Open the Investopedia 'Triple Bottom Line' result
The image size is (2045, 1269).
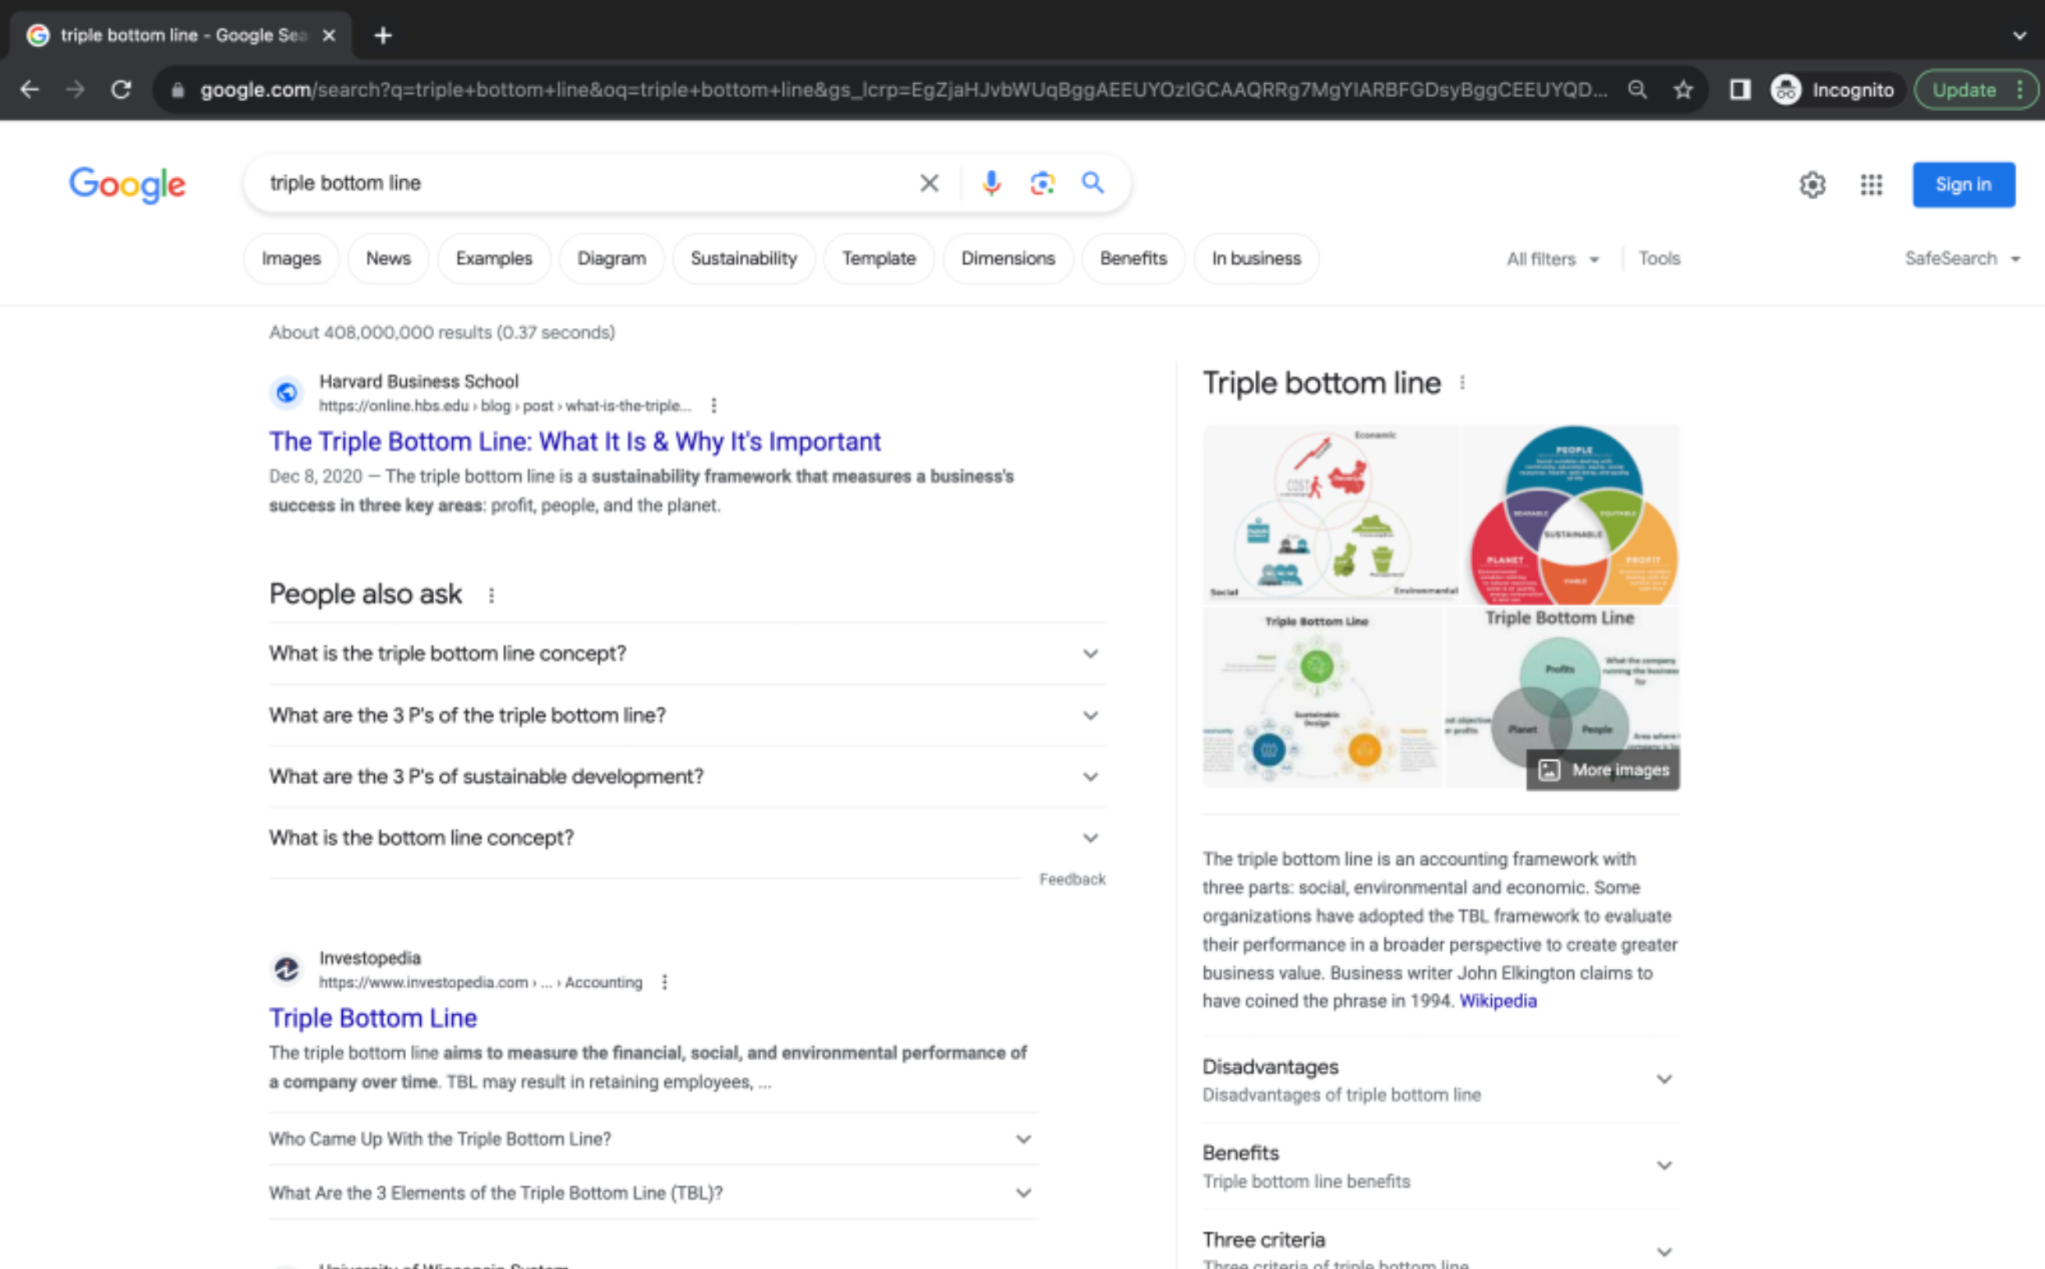pyautogui.click(x=373, y=1018)
